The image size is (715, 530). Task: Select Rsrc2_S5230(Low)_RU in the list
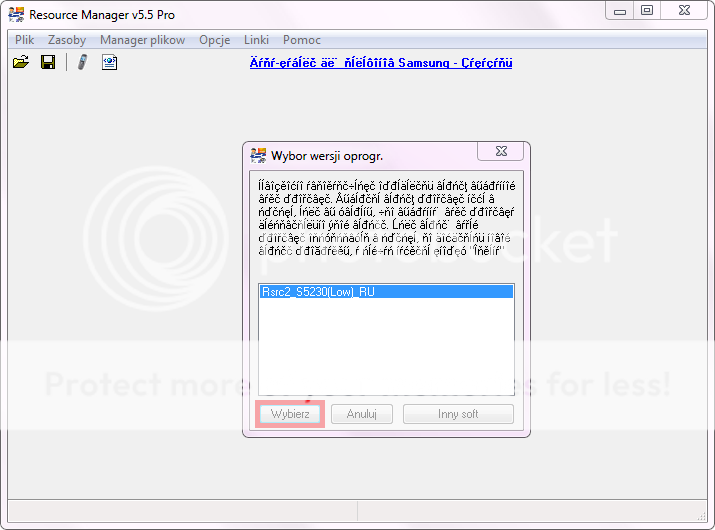pos(385,292)
